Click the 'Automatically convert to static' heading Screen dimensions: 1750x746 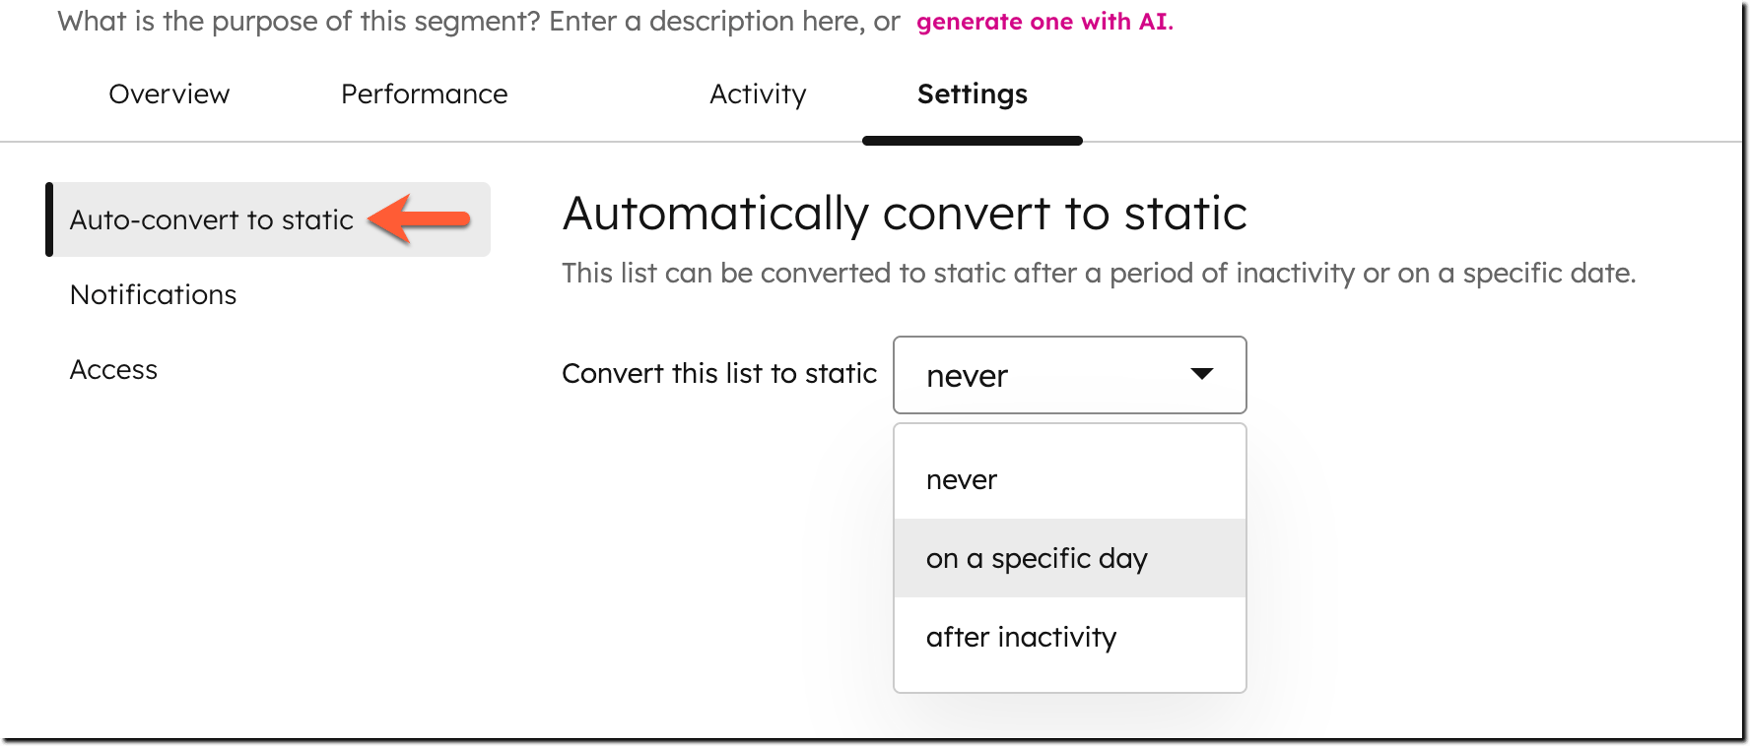pyautogui.click(x=904, y=213)
